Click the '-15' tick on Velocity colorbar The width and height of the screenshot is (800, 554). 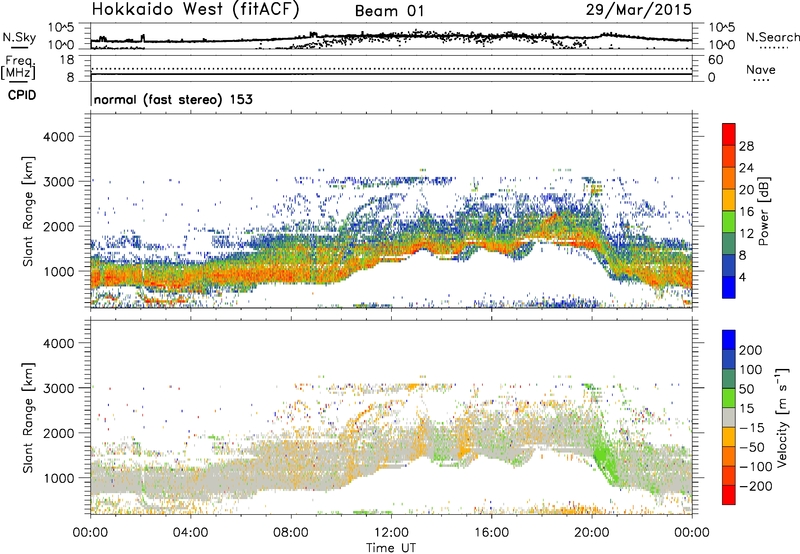pos(752,428)
